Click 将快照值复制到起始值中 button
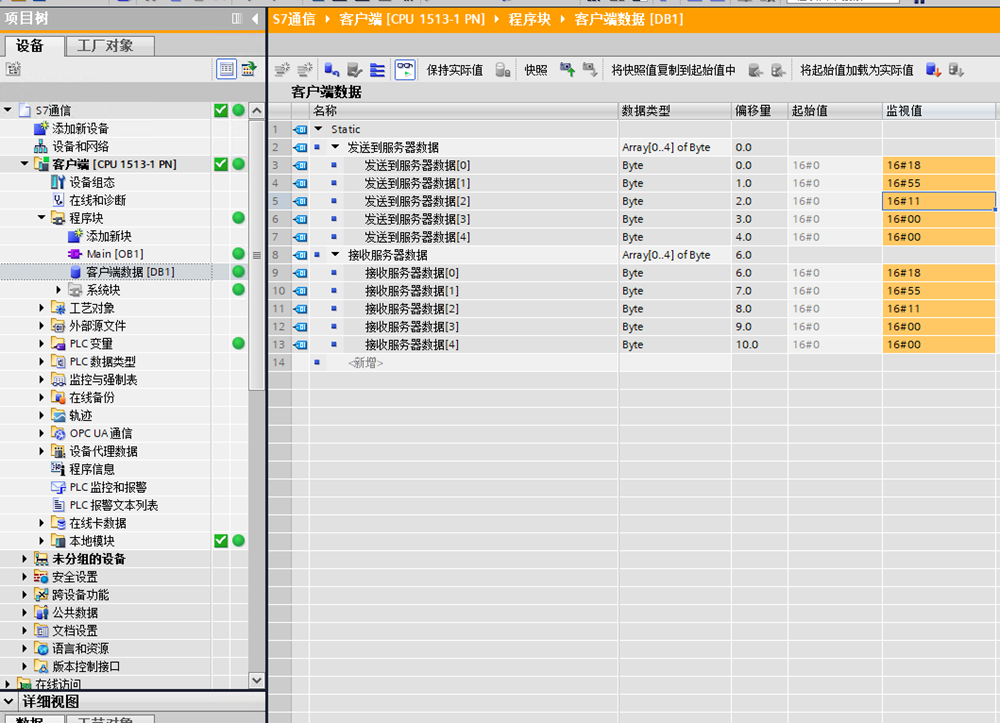This screenshot has width=1000, height=723. (x=673, y=70)
